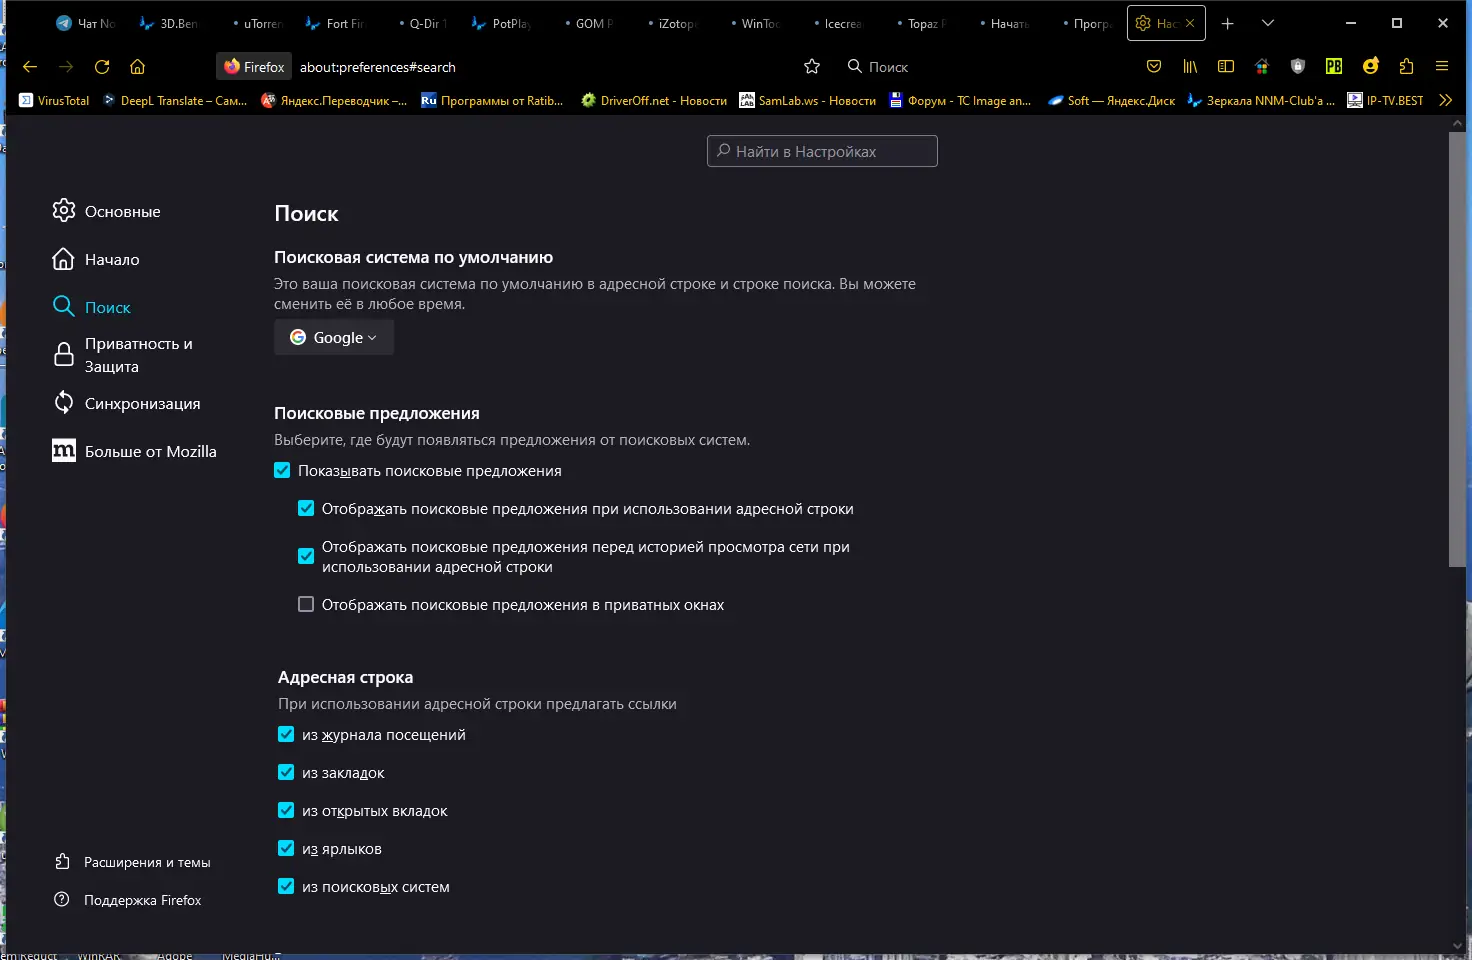Open Поддержка Firefox link
Image resolution: width=1472 pixels, height=960 pixels.
click(128, 900)
